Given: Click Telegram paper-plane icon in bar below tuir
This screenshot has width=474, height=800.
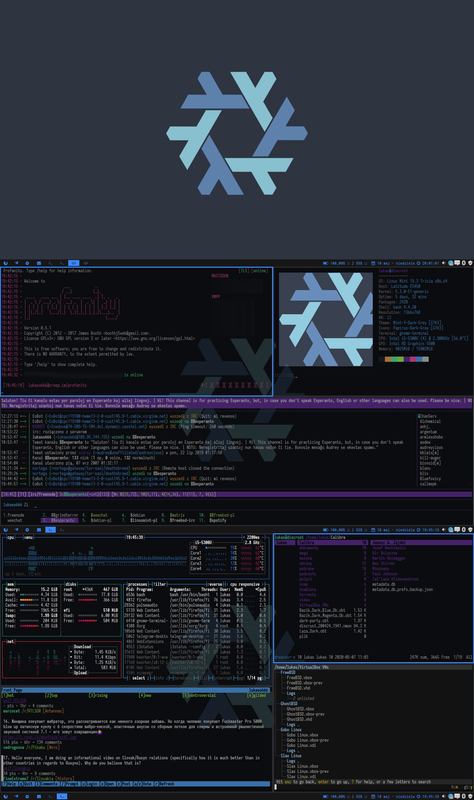Looking at the screenshot, I should coord(16,796).
